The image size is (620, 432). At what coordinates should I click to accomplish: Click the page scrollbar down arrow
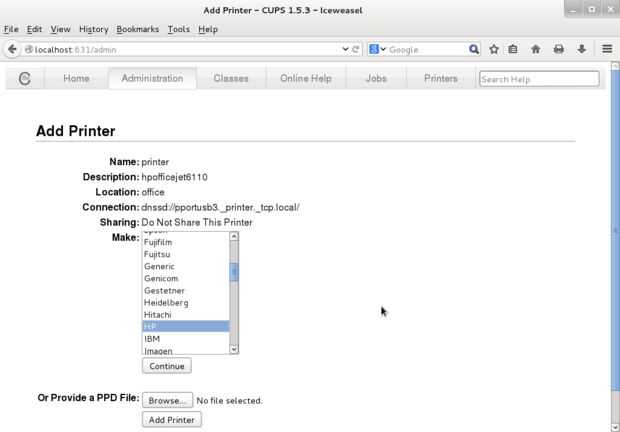[x=615, y=428]
